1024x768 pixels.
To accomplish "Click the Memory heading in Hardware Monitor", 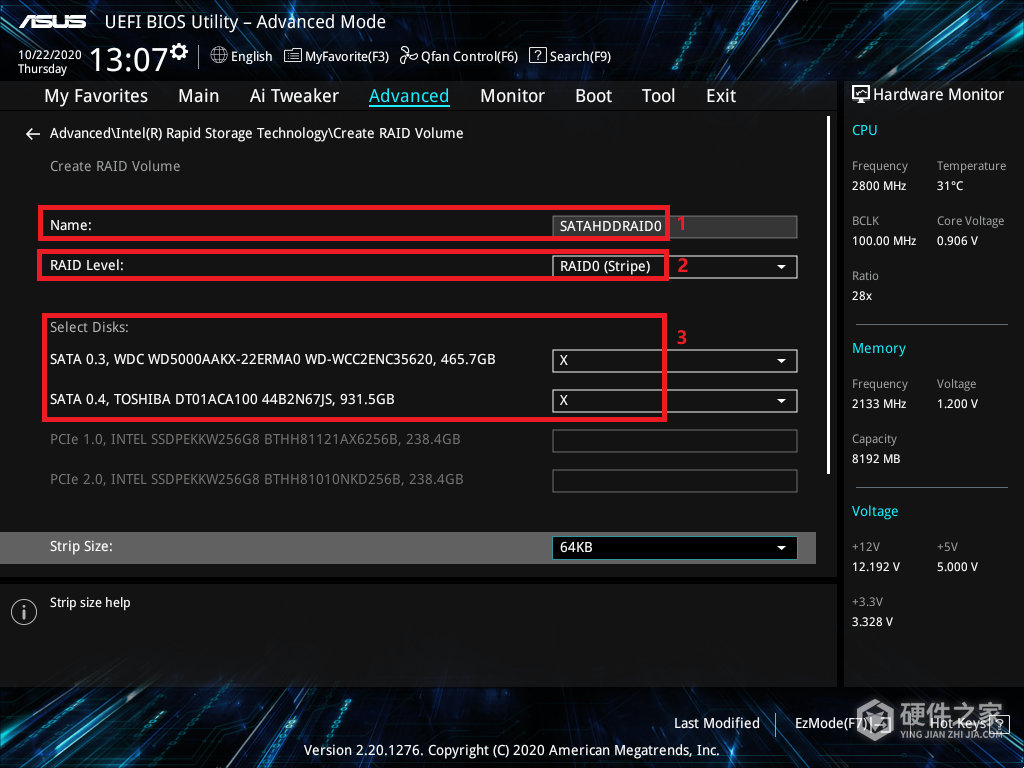I will pyautogui.click(x=878, y=348).
